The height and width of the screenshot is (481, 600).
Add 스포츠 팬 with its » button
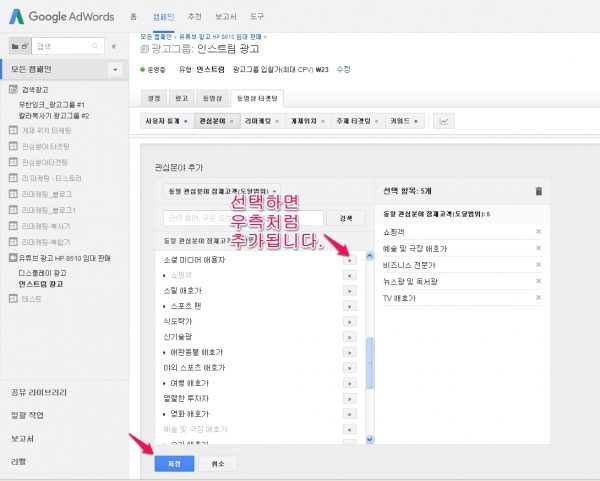point(349,306)
